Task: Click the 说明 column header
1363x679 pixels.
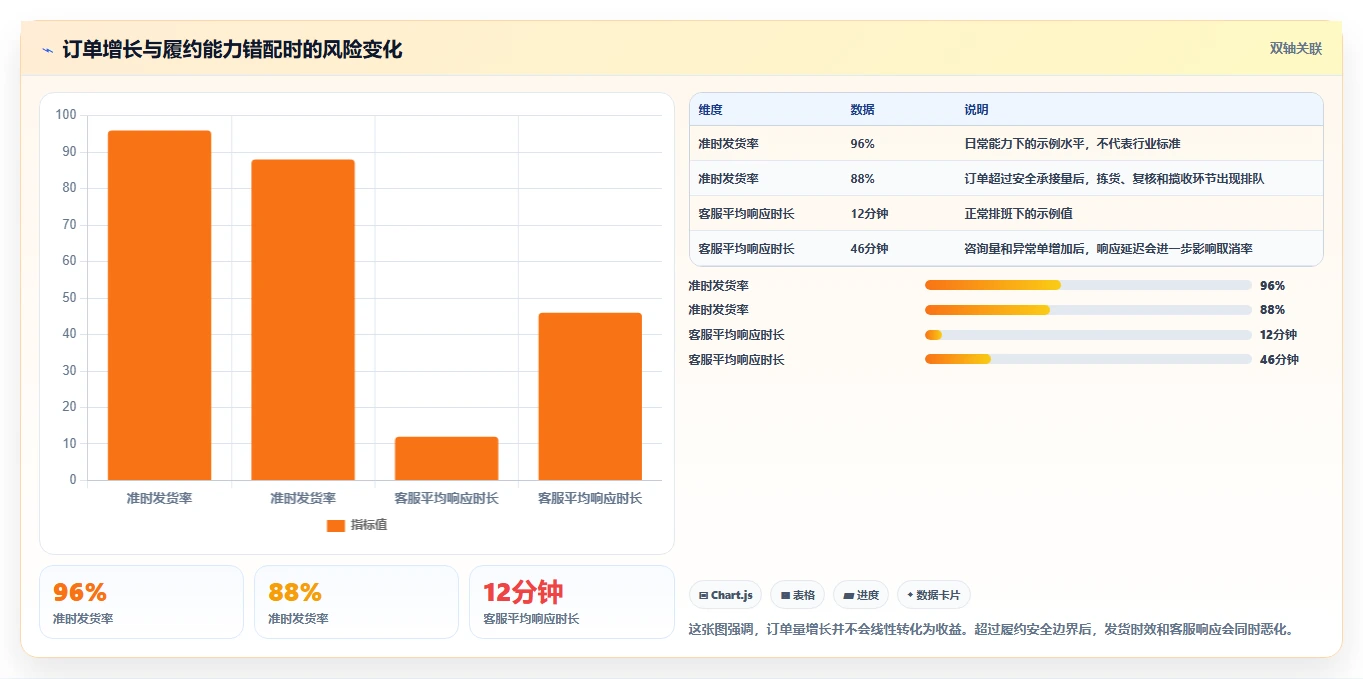Action: click(976, 110)
